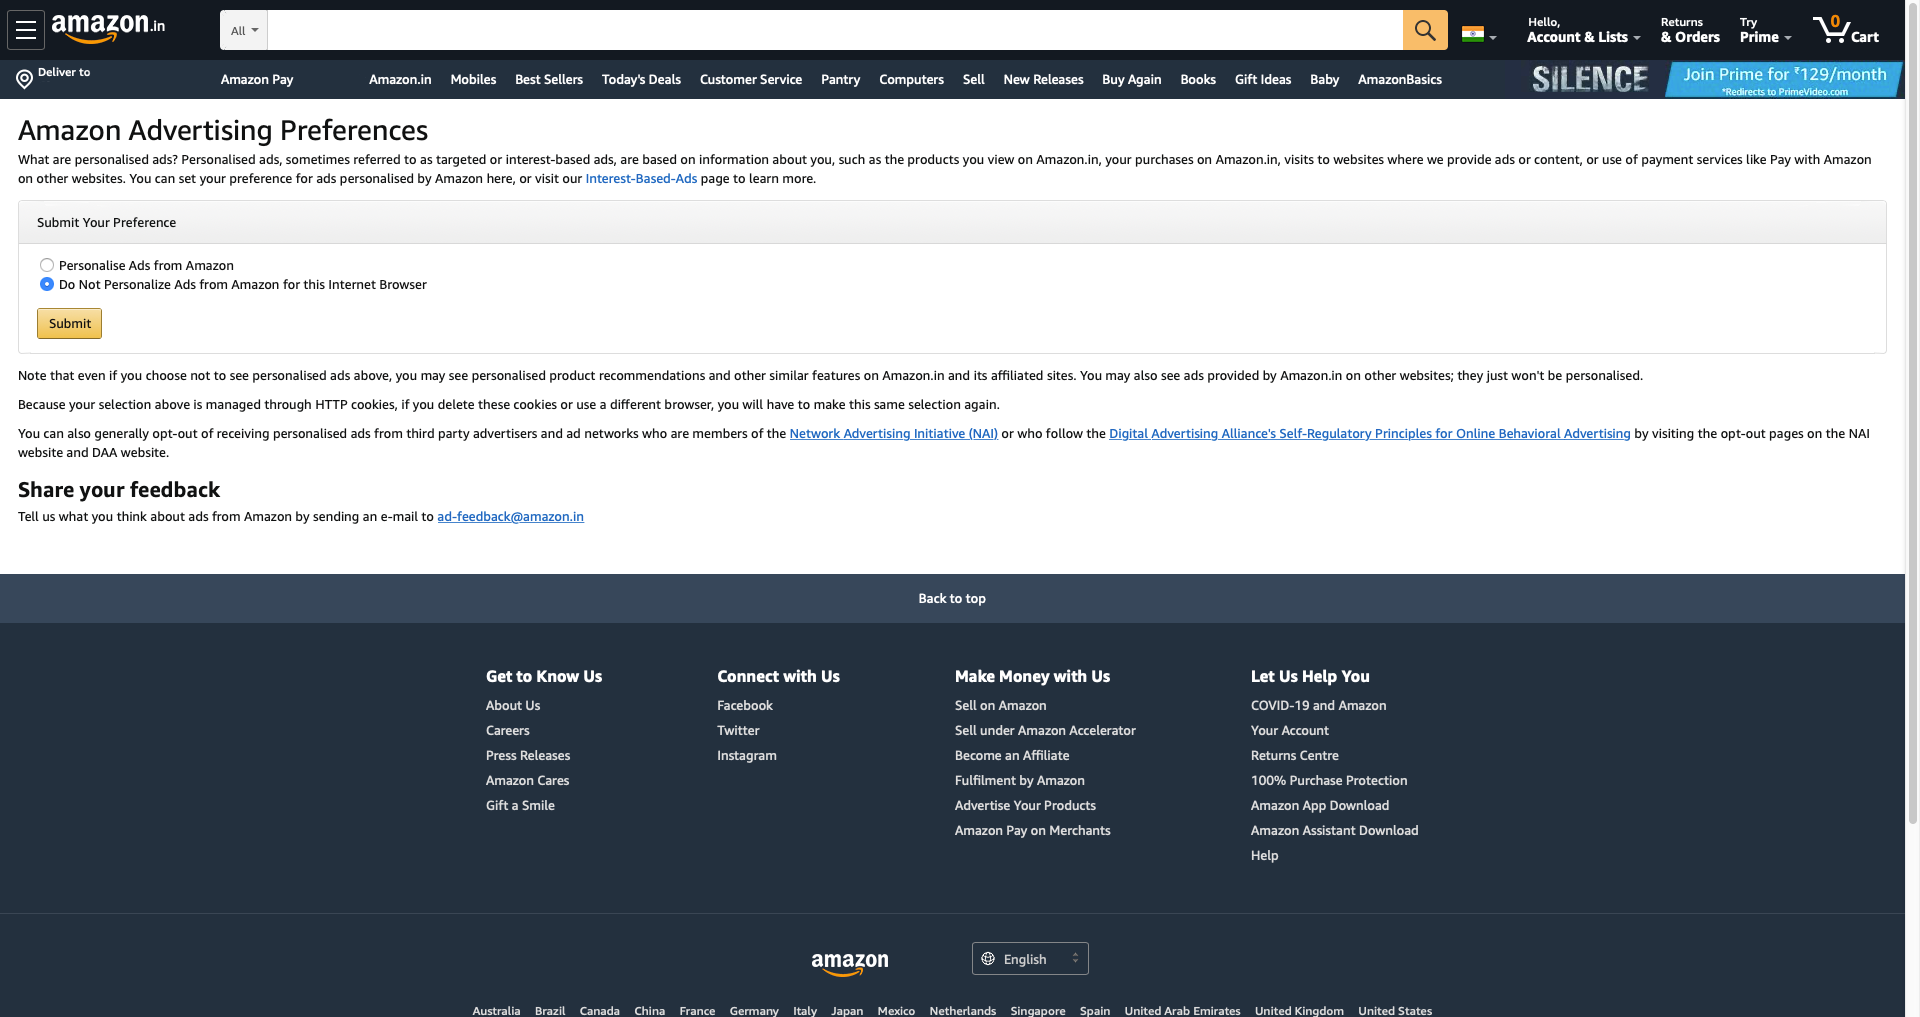
Task: Click the amazon.in logo
Action: click(x=108, y=28)
